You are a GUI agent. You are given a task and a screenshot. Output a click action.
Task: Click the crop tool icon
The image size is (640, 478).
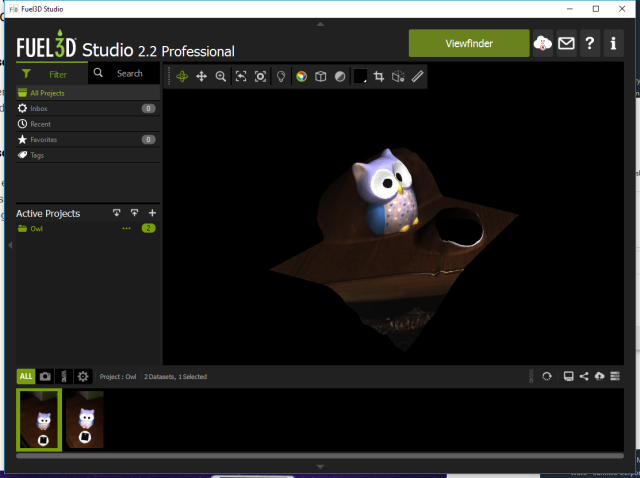tap(379, 76)
